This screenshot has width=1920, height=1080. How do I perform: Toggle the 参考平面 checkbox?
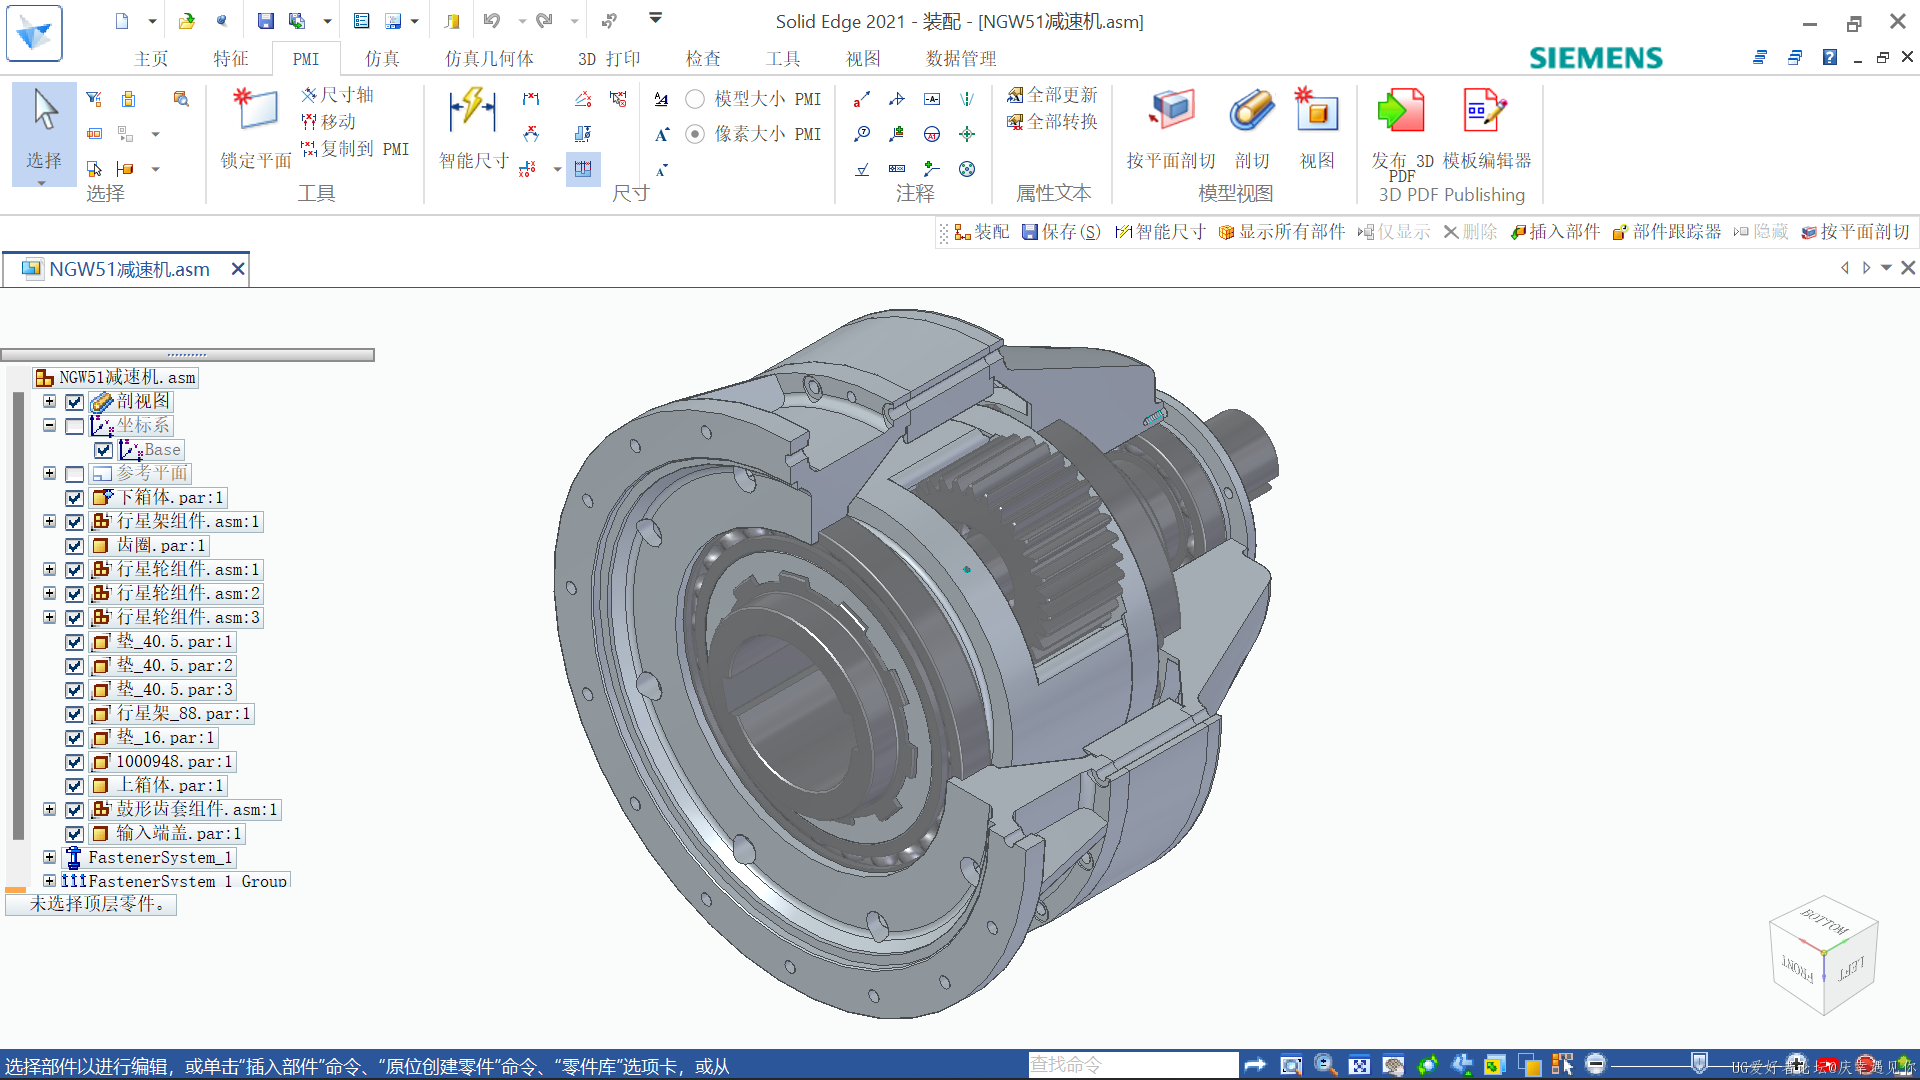74,474
